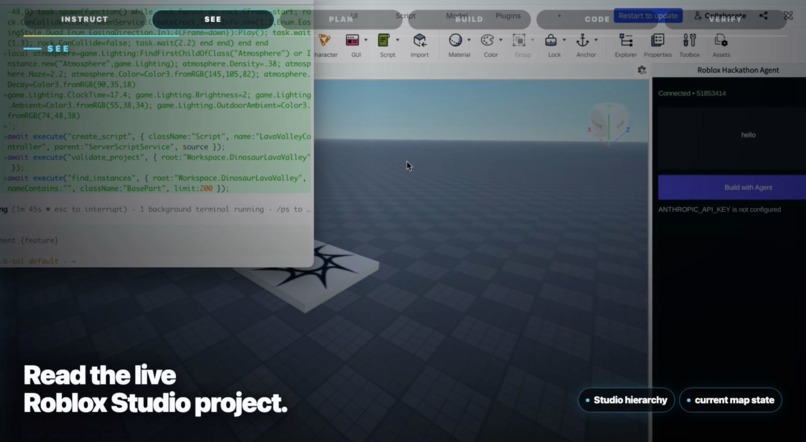
Task: Click the Restart to update button
Action: [648, 16]
